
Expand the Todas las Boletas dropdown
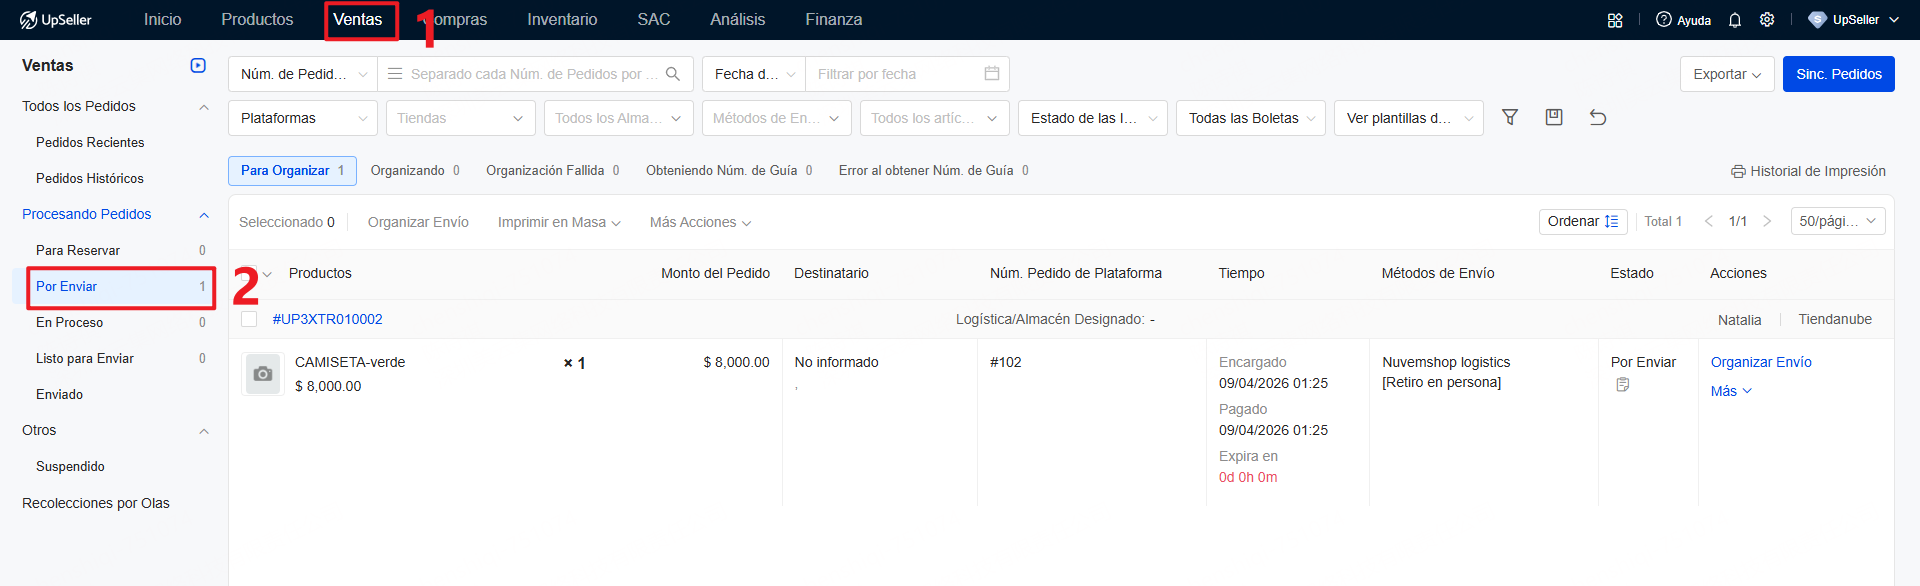point(1250,118)
